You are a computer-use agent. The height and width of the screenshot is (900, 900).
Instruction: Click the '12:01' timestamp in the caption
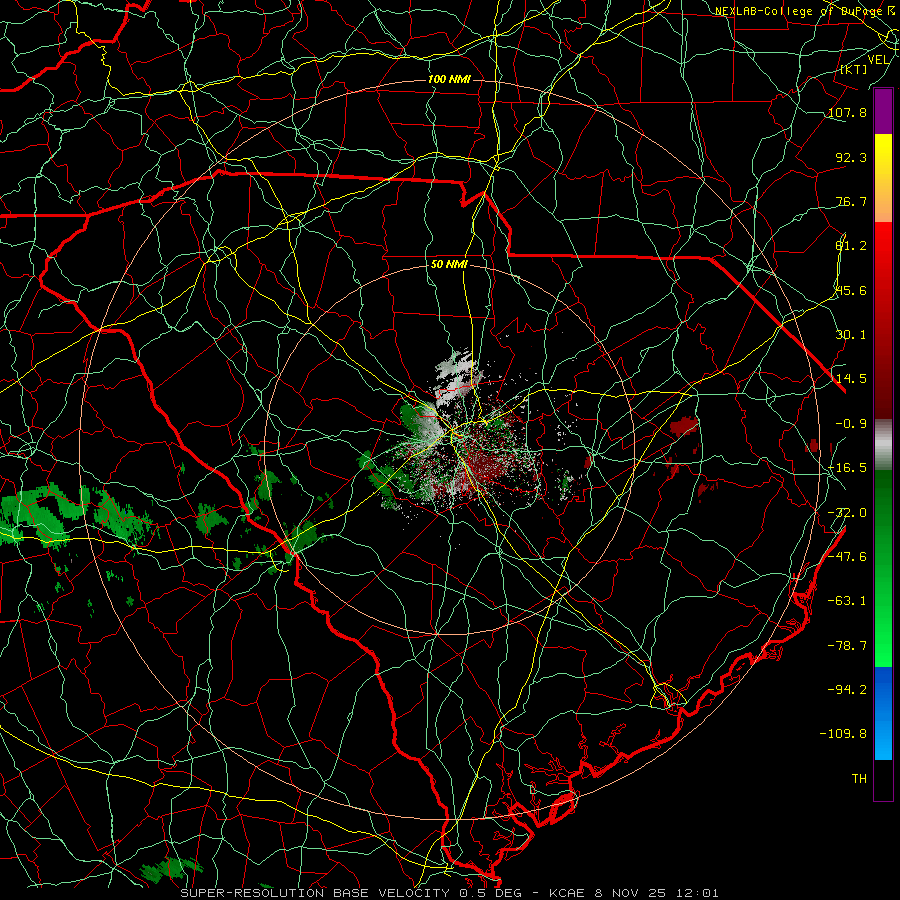(697, 893)
